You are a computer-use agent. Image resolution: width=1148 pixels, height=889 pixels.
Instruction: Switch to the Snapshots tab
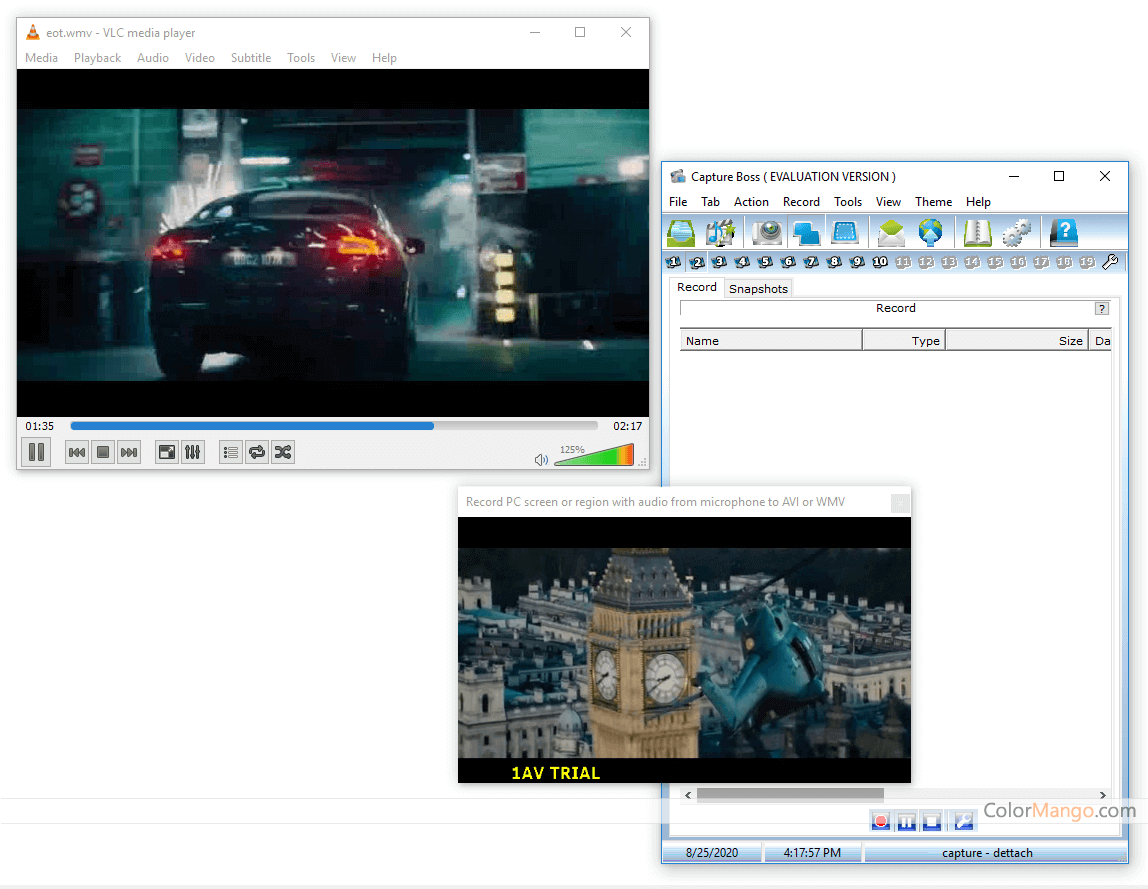(x=758, y=289)
